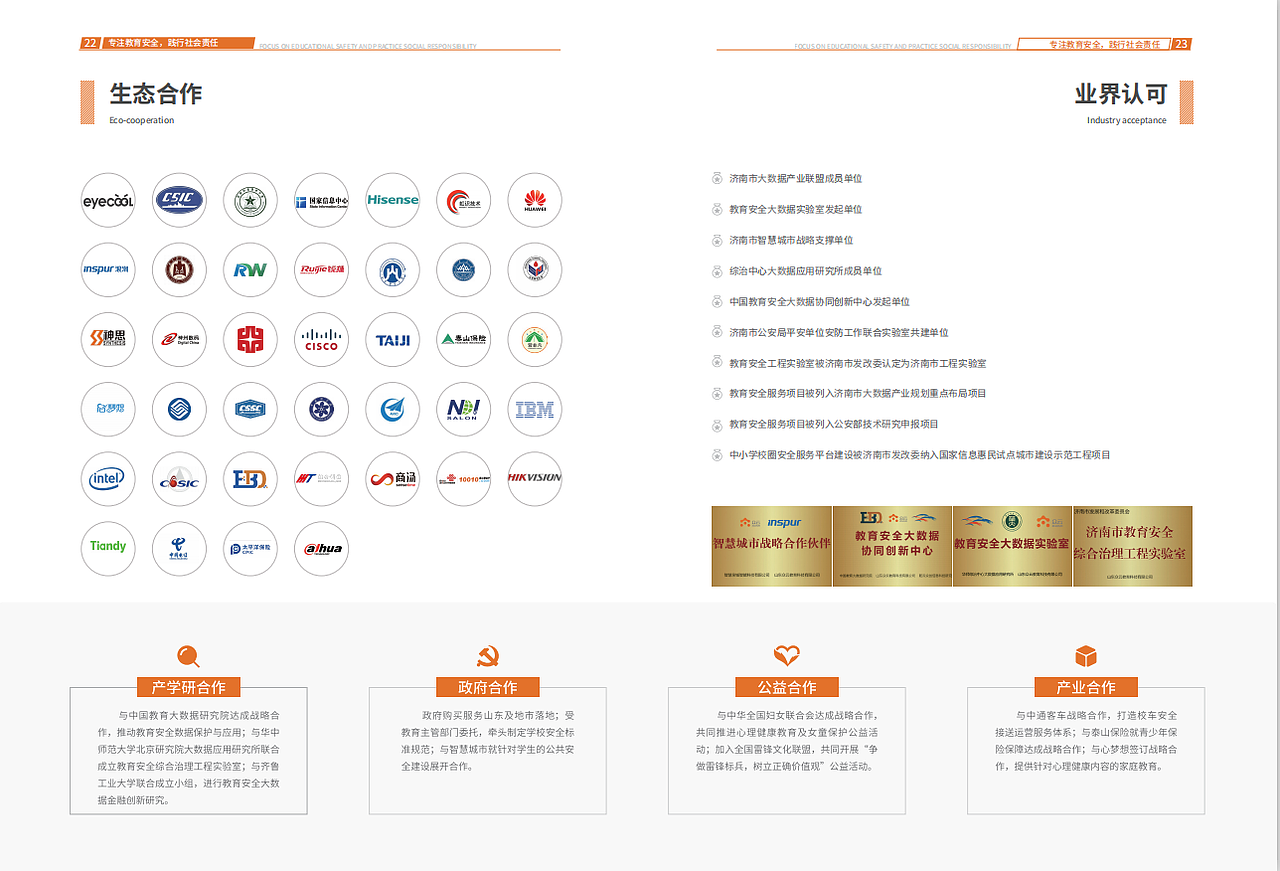Click 综治中心大数据应用研究所成员单位 list item
The height and width of the screenshot is (871, 1280).
click(x=806, y=271)
